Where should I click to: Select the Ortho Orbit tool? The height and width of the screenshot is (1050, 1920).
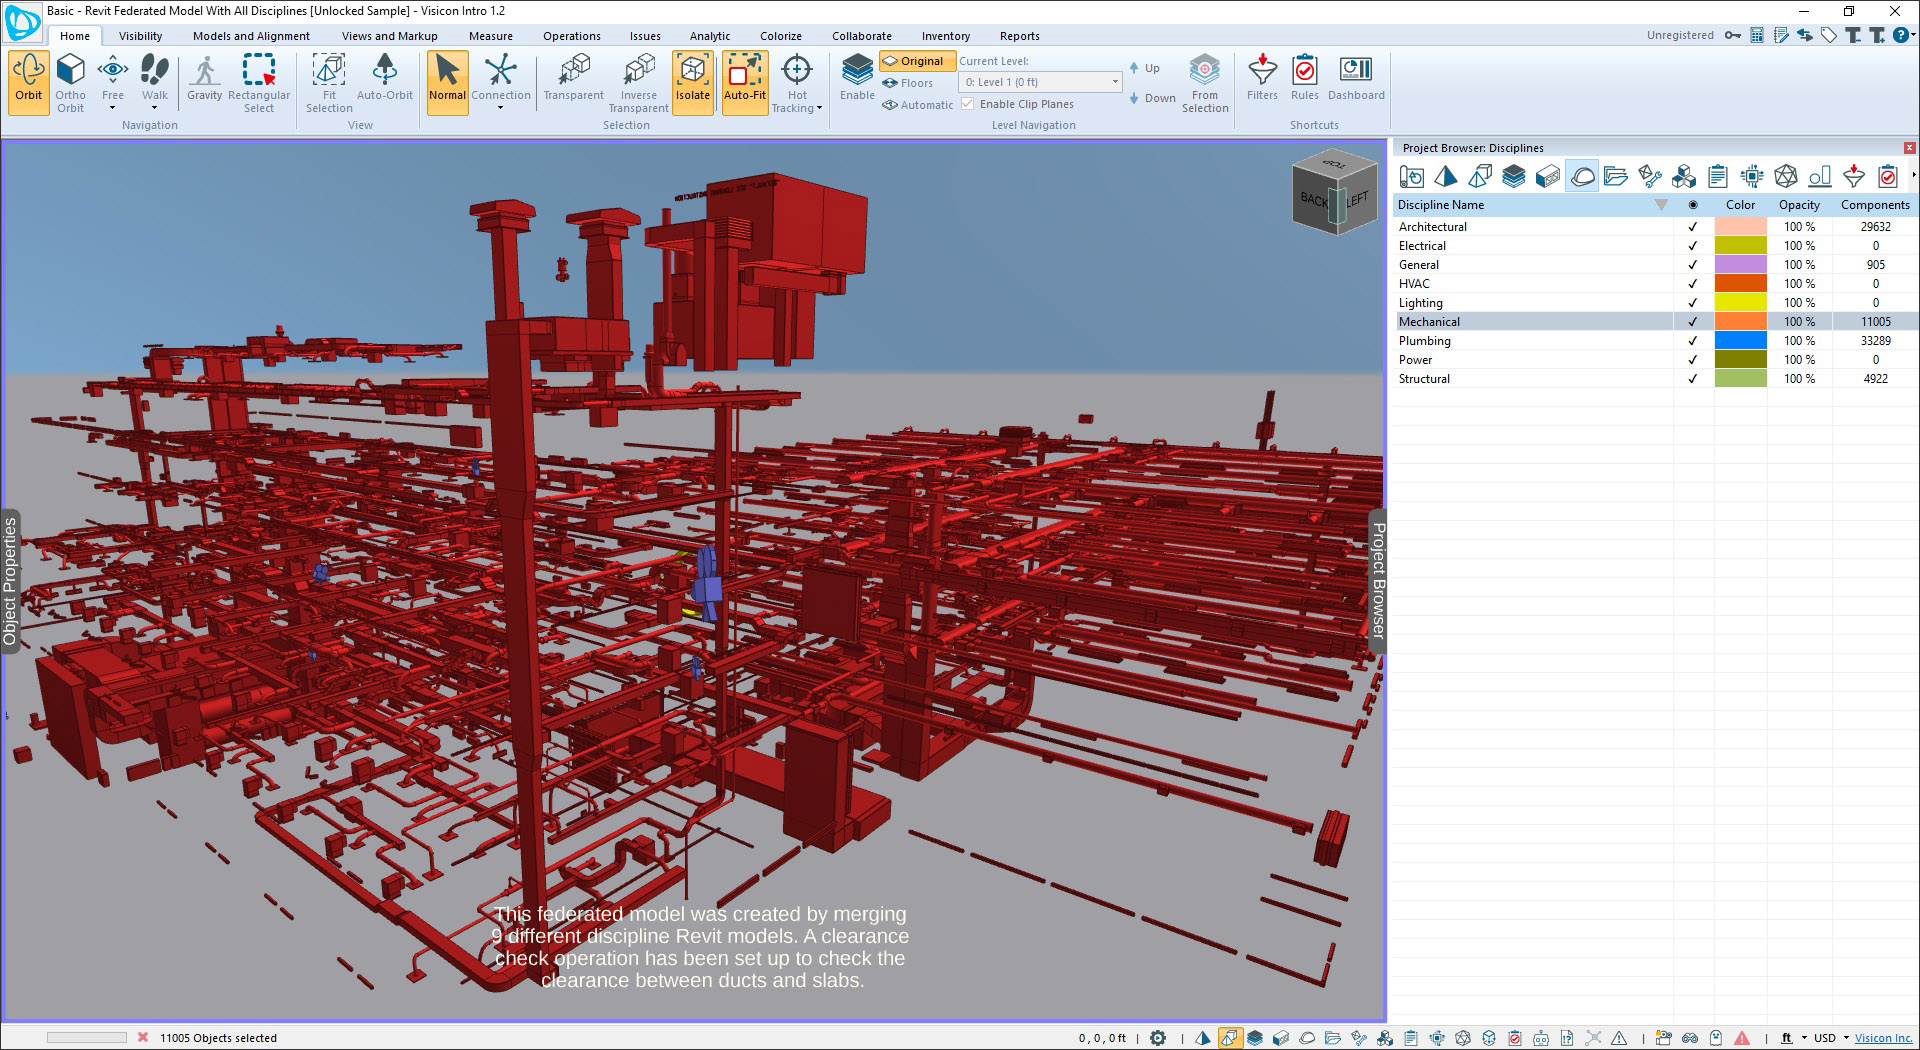click(x=70, y=81)
